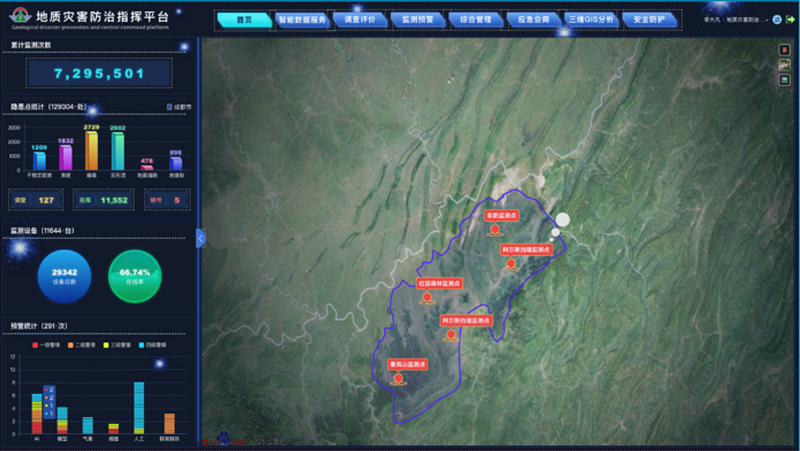
Task: Click the round icon beside user name
Action: coord(776,20)
